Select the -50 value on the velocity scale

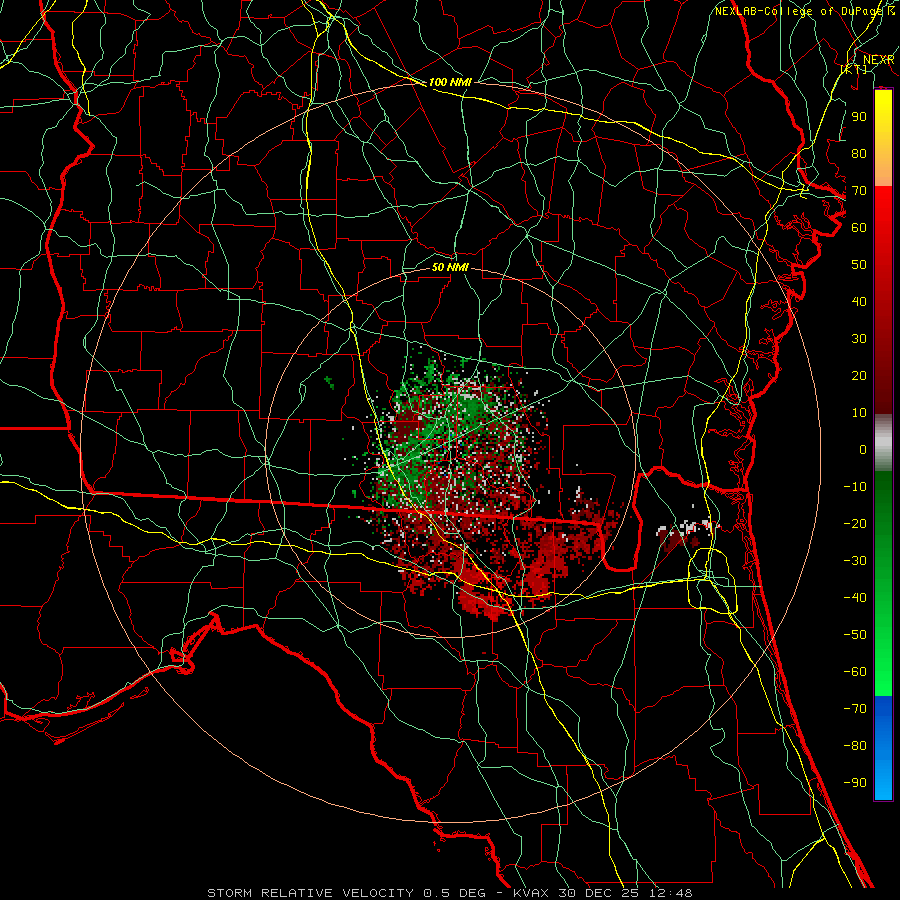855,635
